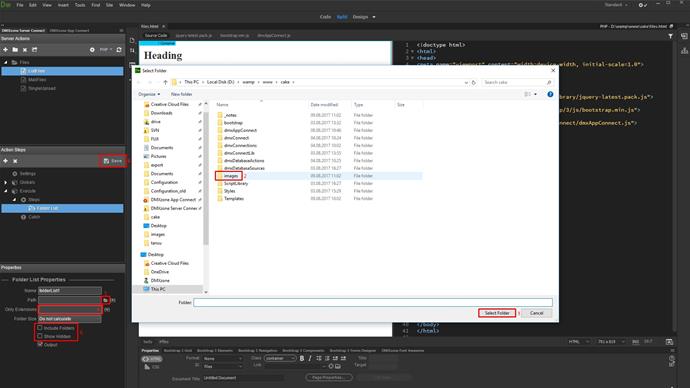The width and height of the screenshot is (690, 388).
Task: Select the Templates folder in list
Action: click(x=234, y=198)
